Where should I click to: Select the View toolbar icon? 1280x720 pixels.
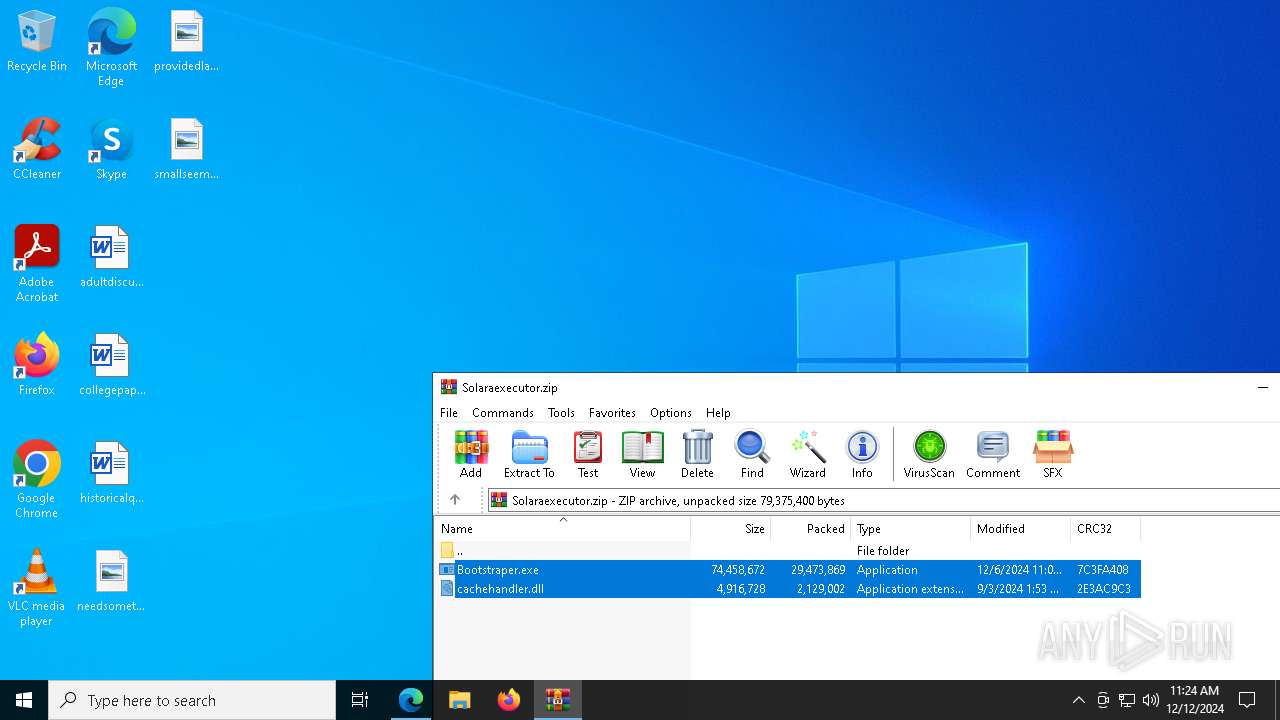click(x=643, y=455)
